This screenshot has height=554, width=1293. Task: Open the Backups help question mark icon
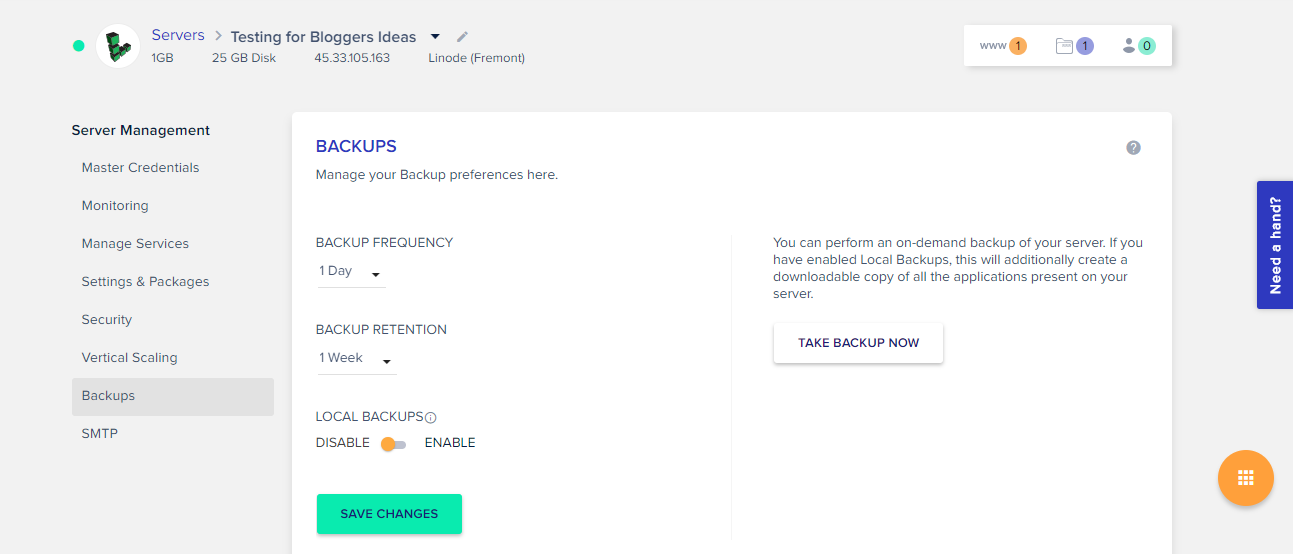tap(1133, 148)
